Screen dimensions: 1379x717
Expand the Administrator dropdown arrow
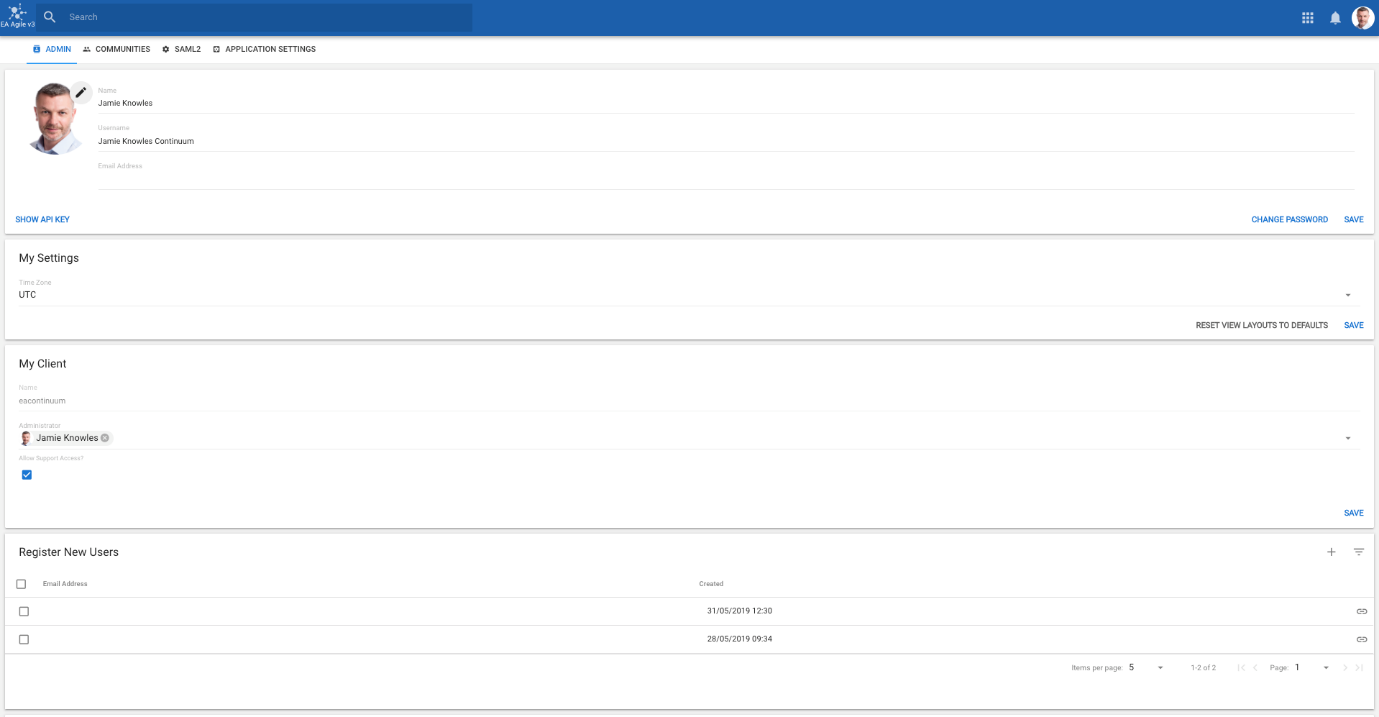tap(1348, 438)
